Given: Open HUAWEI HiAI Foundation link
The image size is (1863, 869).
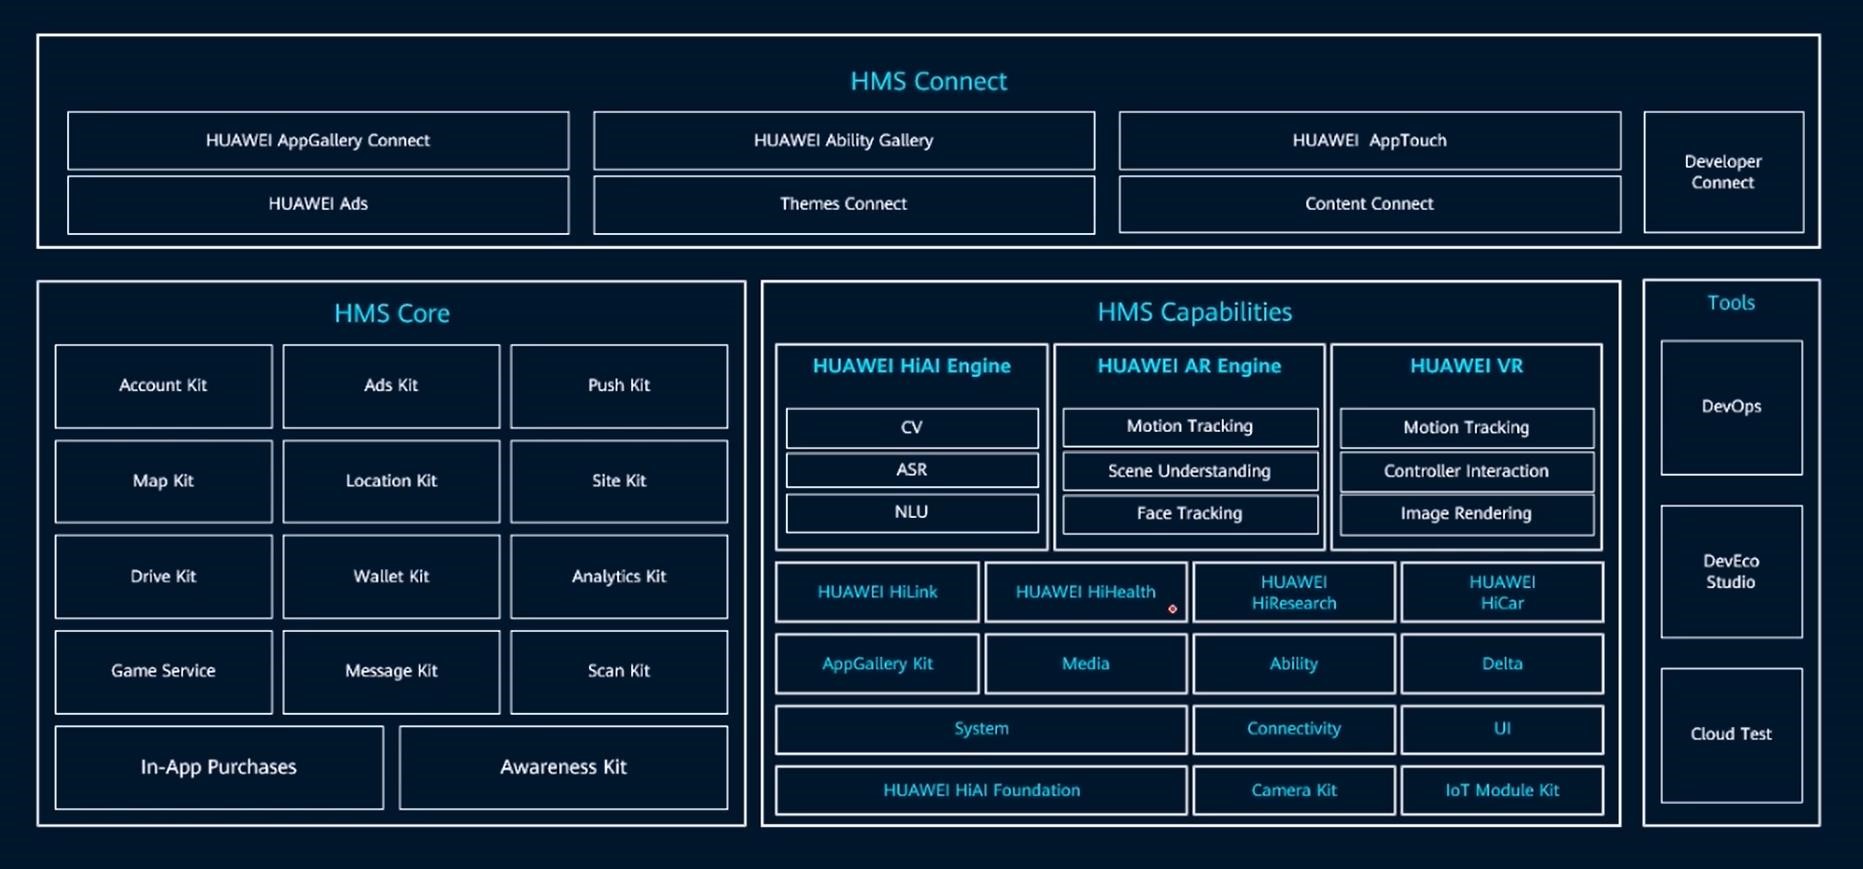Looking at the screenshot, I should click(x=981, y=790).
